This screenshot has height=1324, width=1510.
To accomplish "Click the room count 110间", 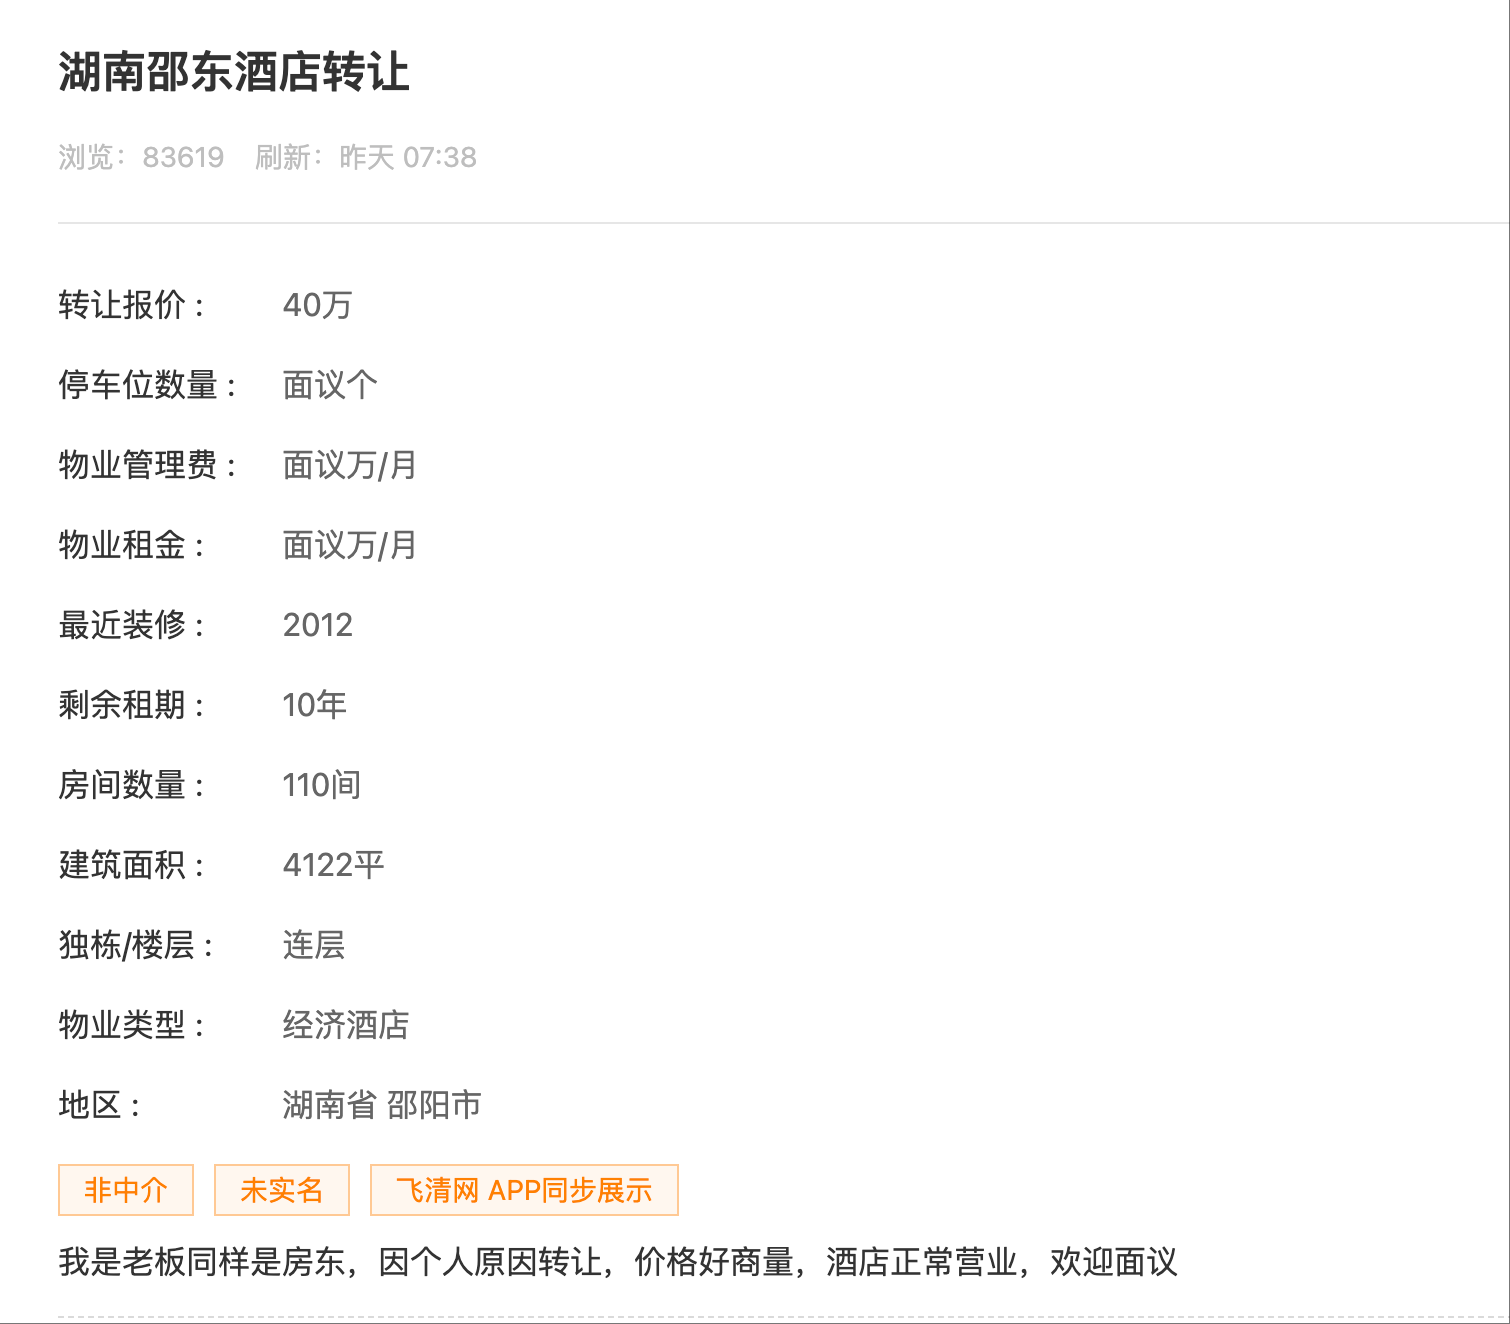I will (x=321, y=785).
